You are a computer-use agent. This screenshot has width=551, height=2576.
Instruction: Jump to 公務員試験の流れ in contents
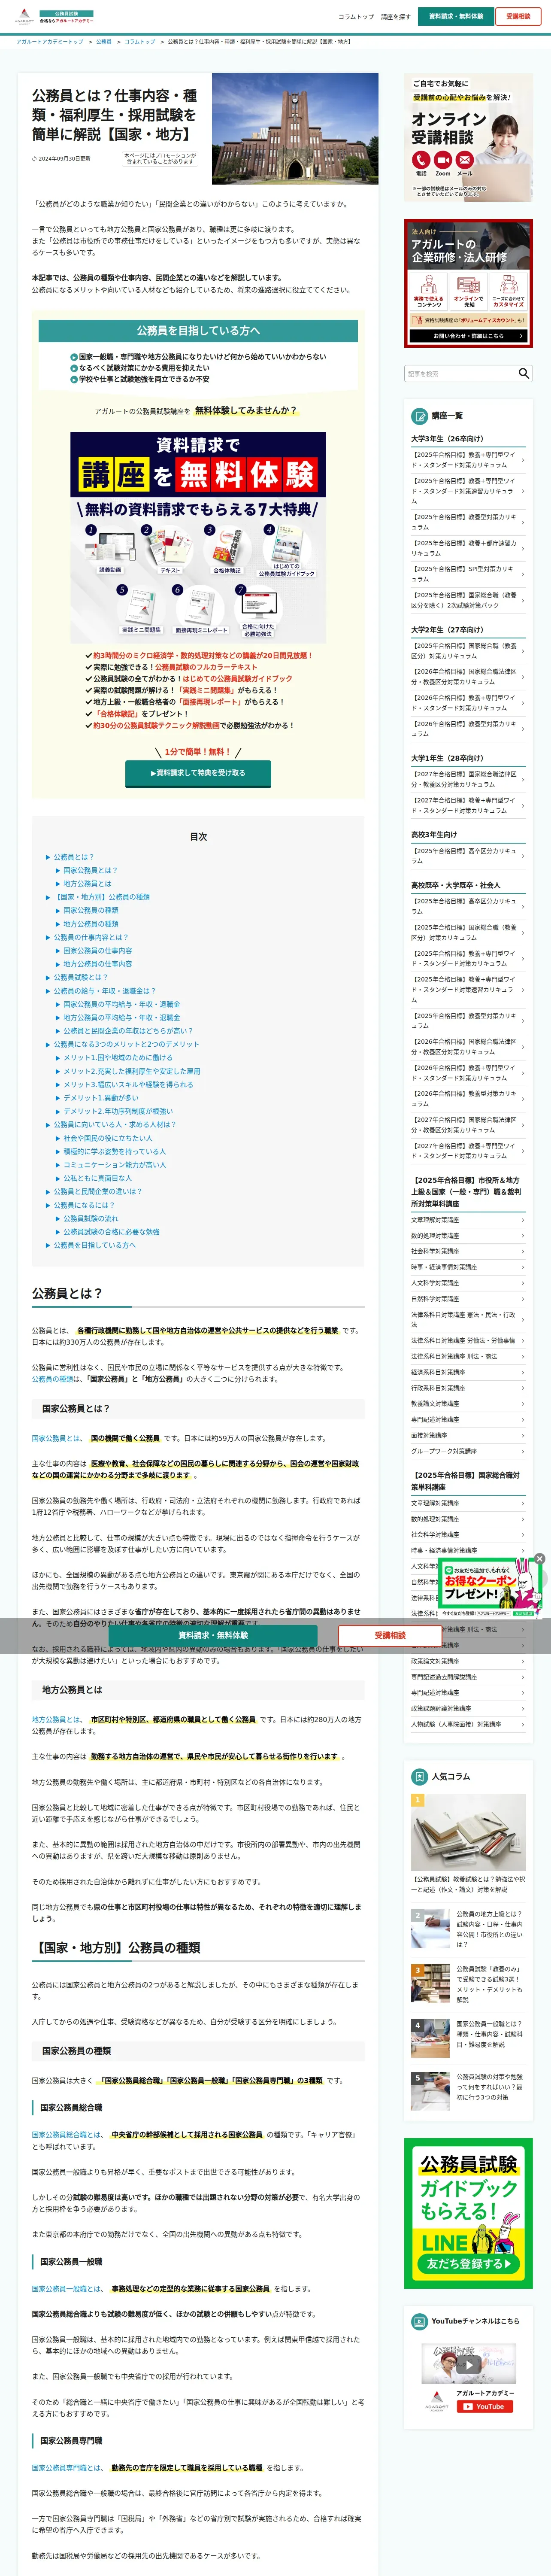(90, 1218)
